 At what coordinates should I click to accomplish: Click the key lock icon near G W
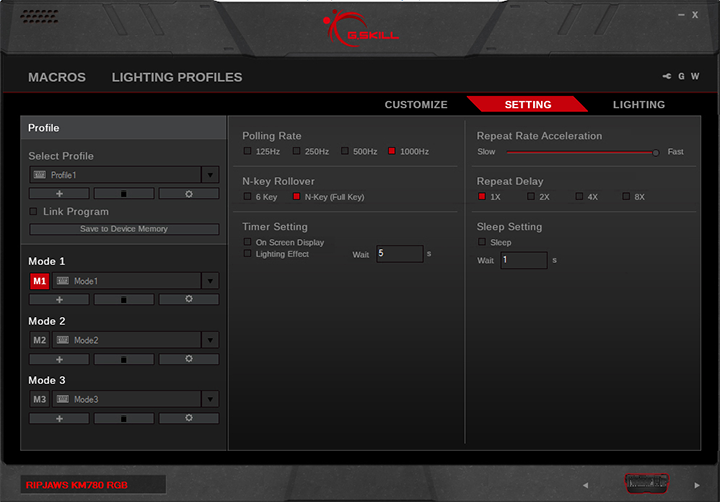coord(667,77)
